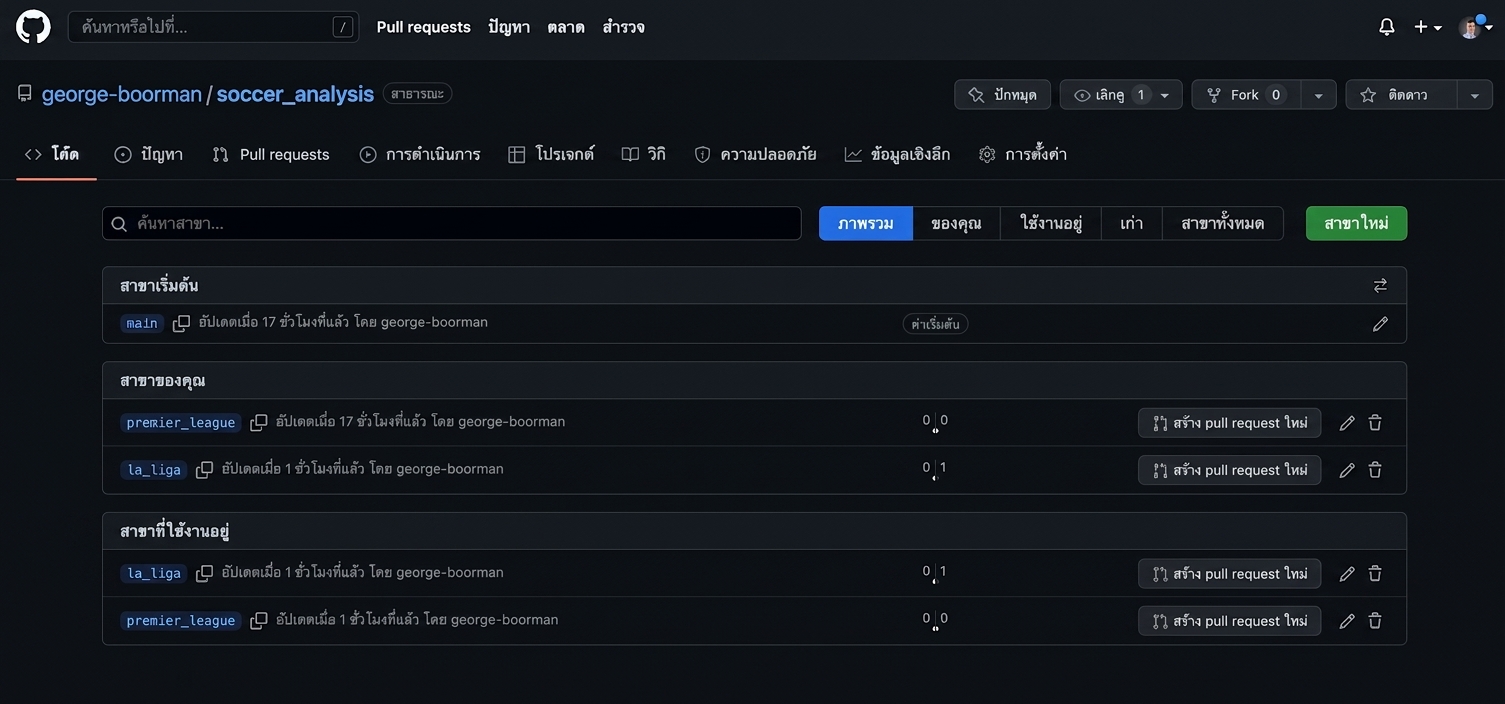
Task: Switch to the ใช้งานอยู่ branches tab
Action: point(1051,223)
